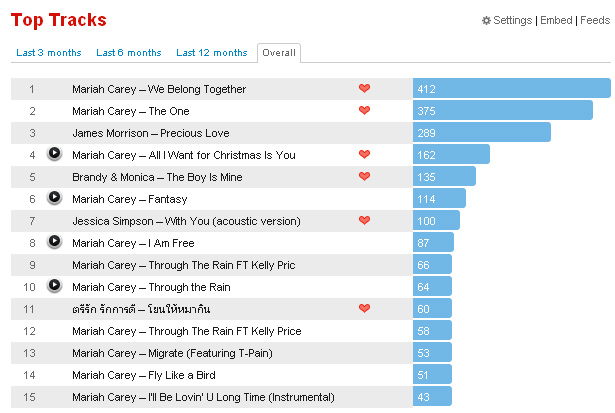615x413 pixels.
Task: Select the Last 12 months tab
Action: coord(212,53)
